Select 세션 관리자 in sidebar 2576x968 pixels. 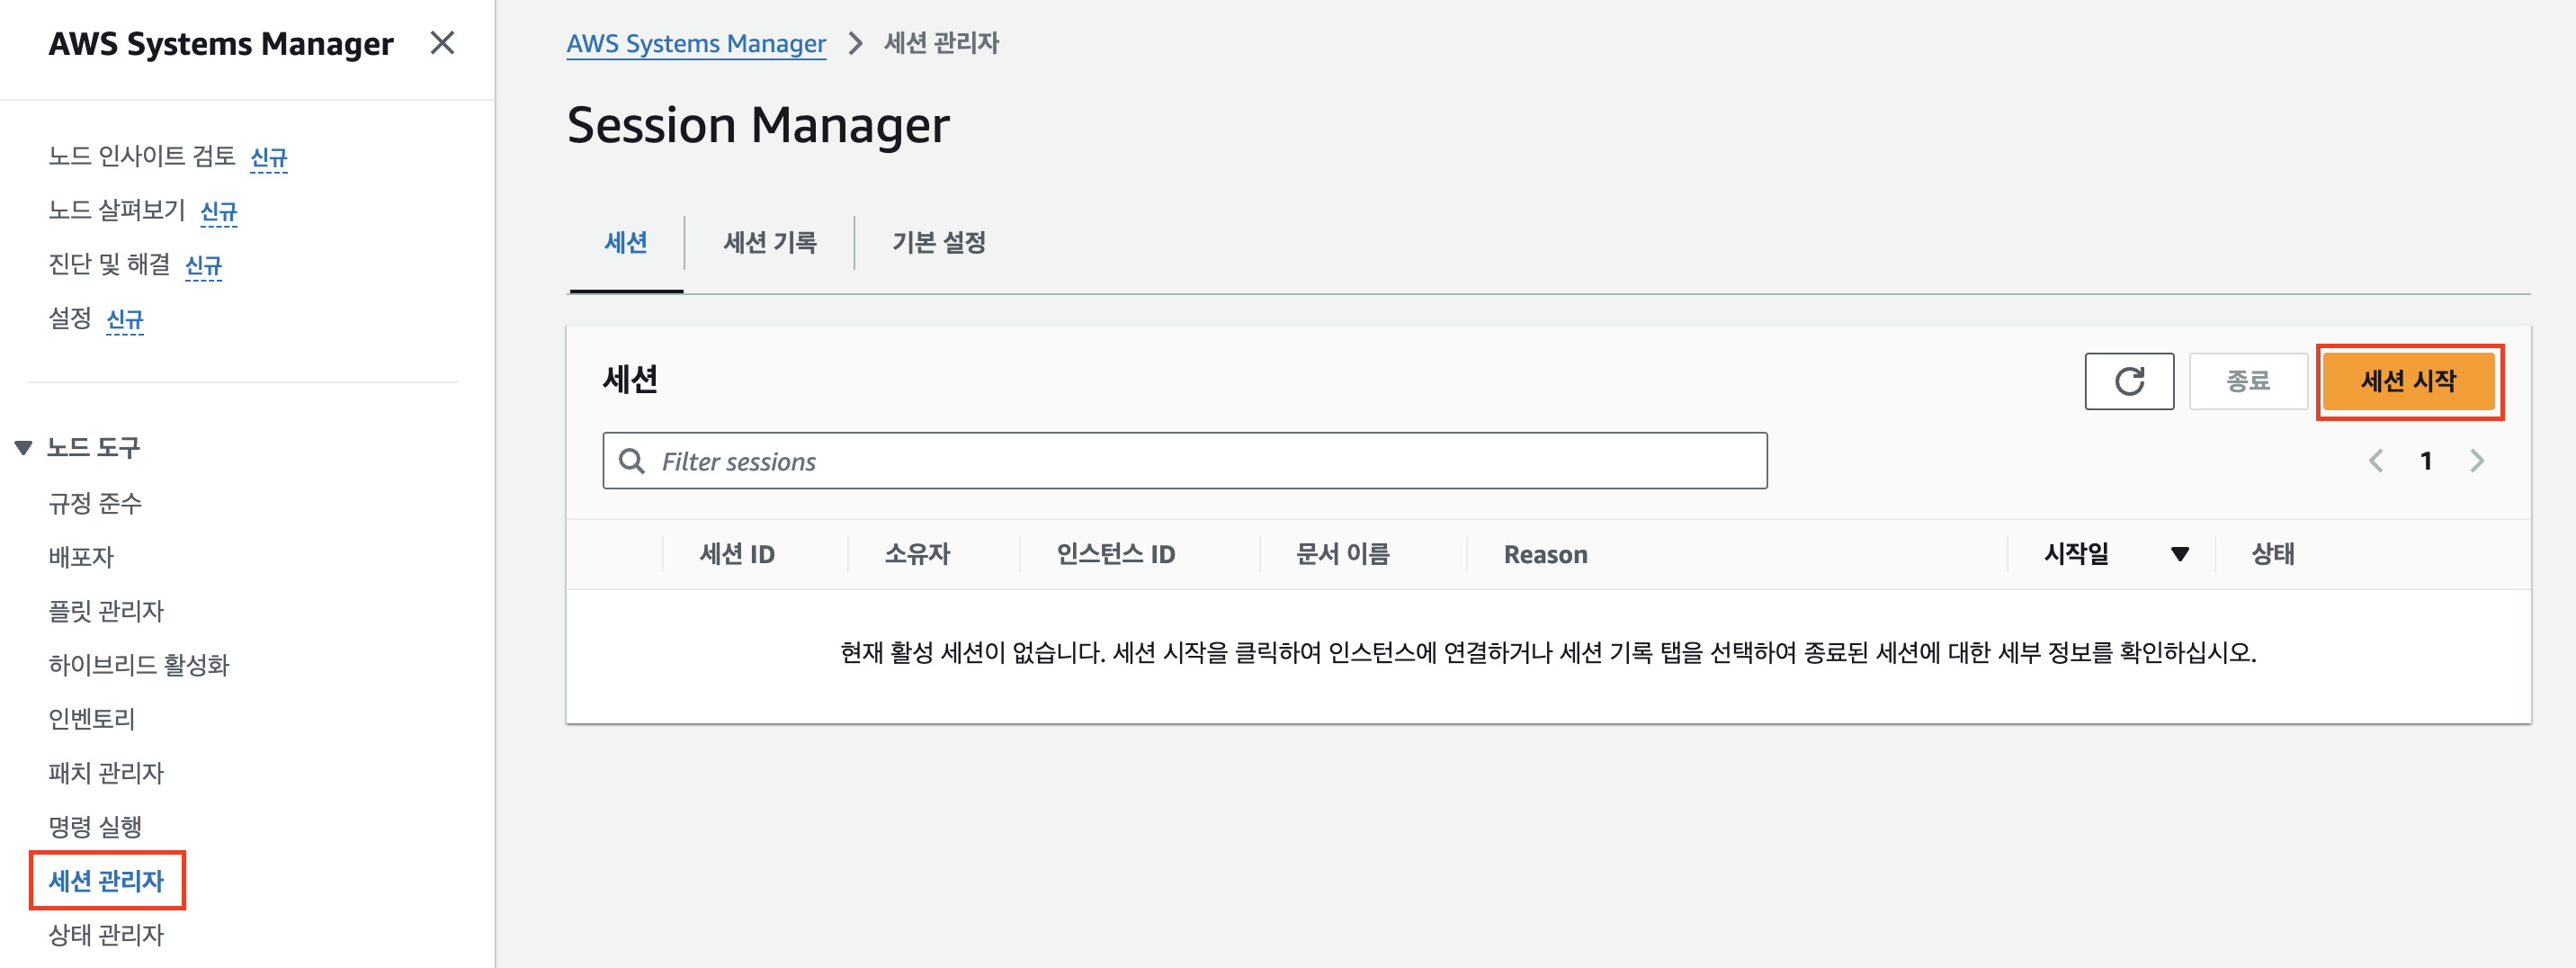[106, 881]
